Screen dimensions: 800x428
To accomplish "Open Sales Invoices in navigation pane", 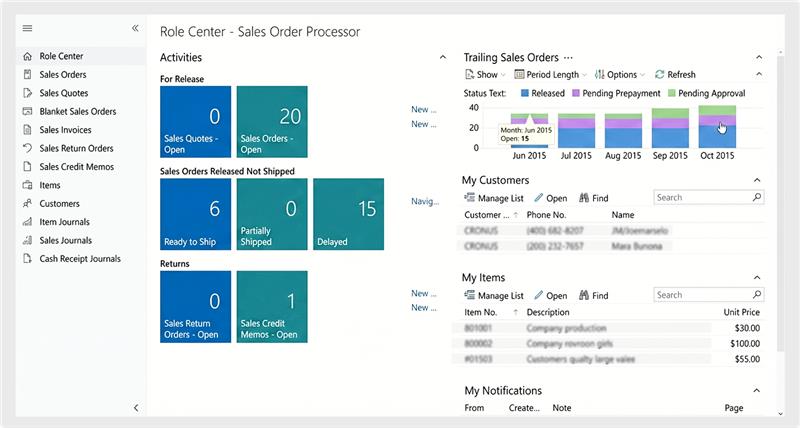I will (x=65, y=130).
